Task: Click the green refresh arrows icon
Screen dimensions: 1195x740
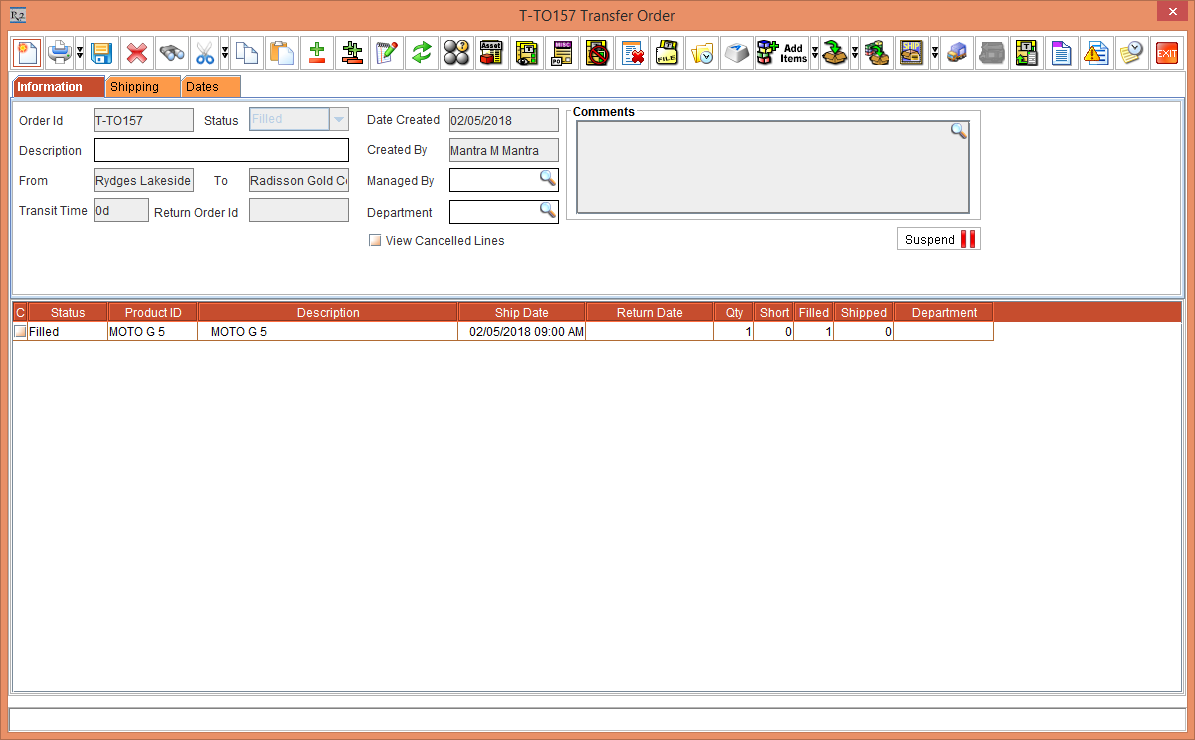Action: tap(422, 53)
